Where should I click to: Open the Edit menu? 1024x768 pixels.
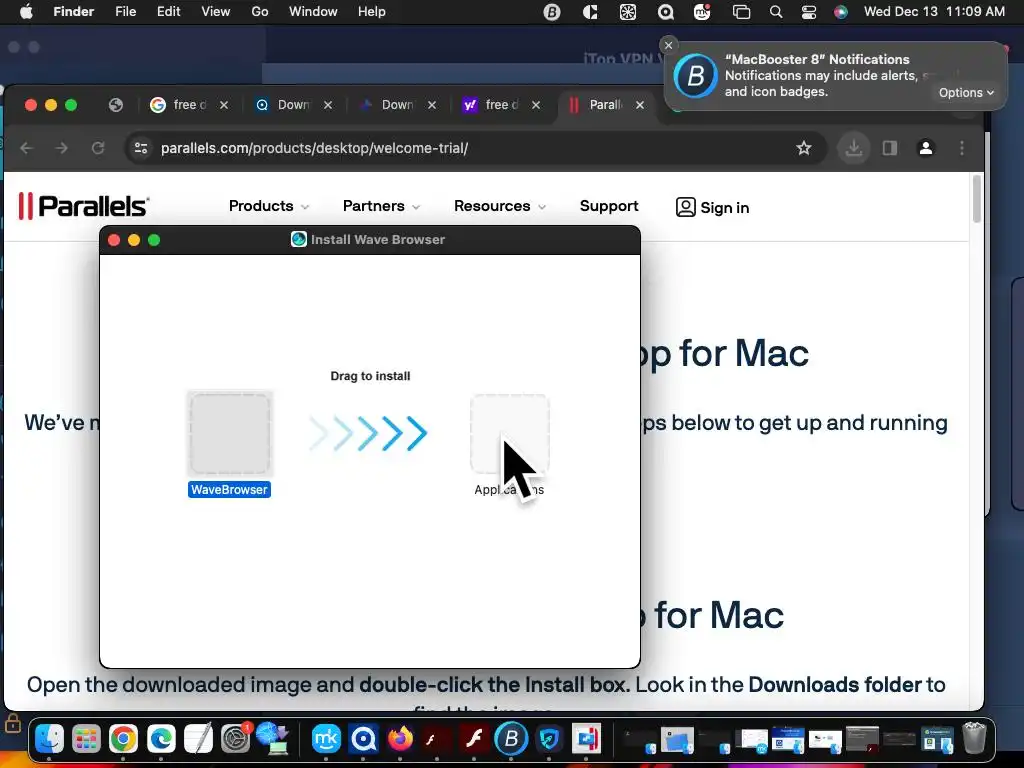[x=168, y=12]
